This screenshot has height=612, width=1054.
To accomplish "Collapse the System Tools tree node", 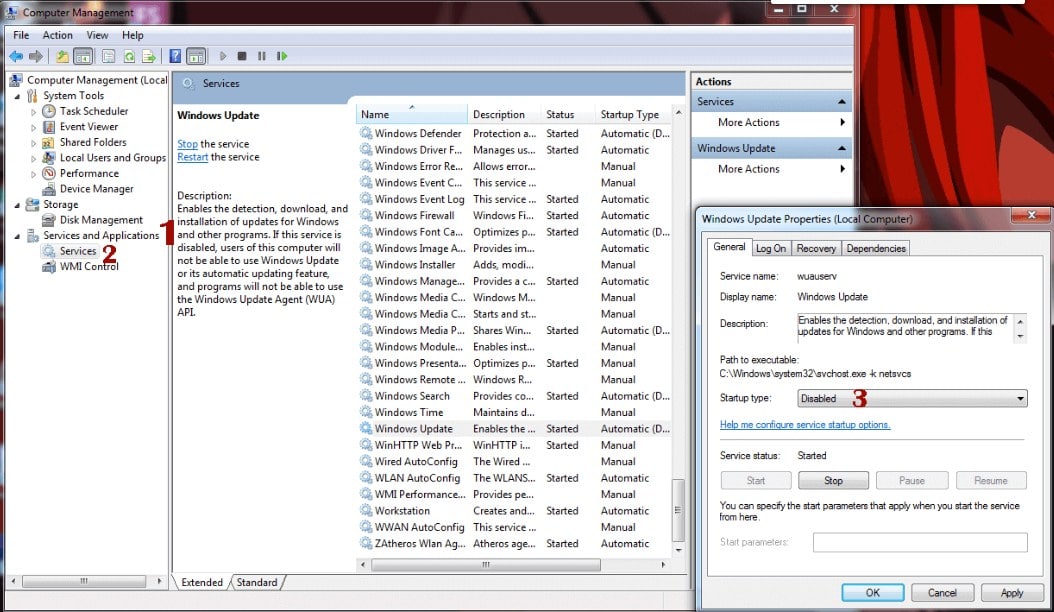I will [17, 96].
